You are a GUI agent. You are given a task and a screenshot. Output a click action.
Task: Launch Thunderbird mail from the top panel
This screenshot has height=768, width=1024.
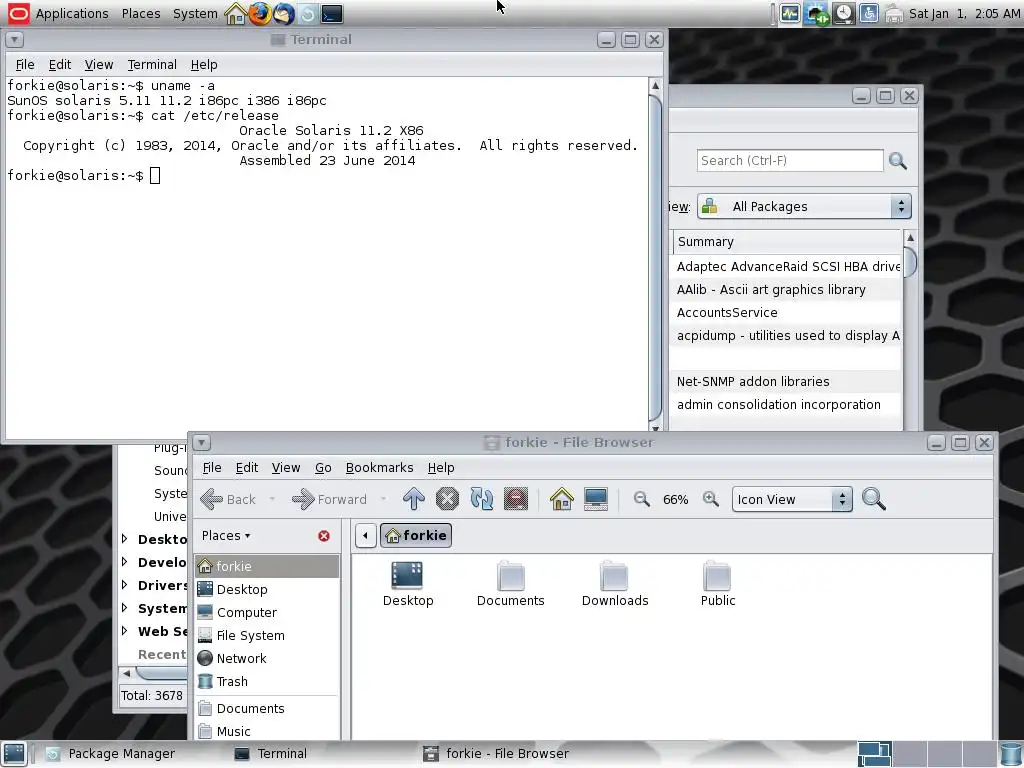(x=283, y=14)
